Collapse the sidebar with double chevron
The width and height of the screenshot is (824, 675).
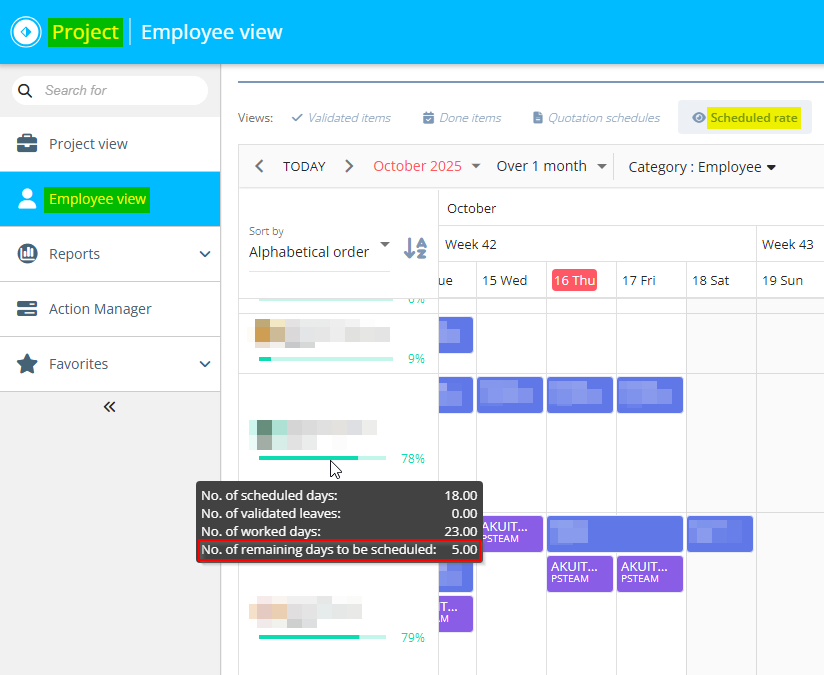coord(110,406)
